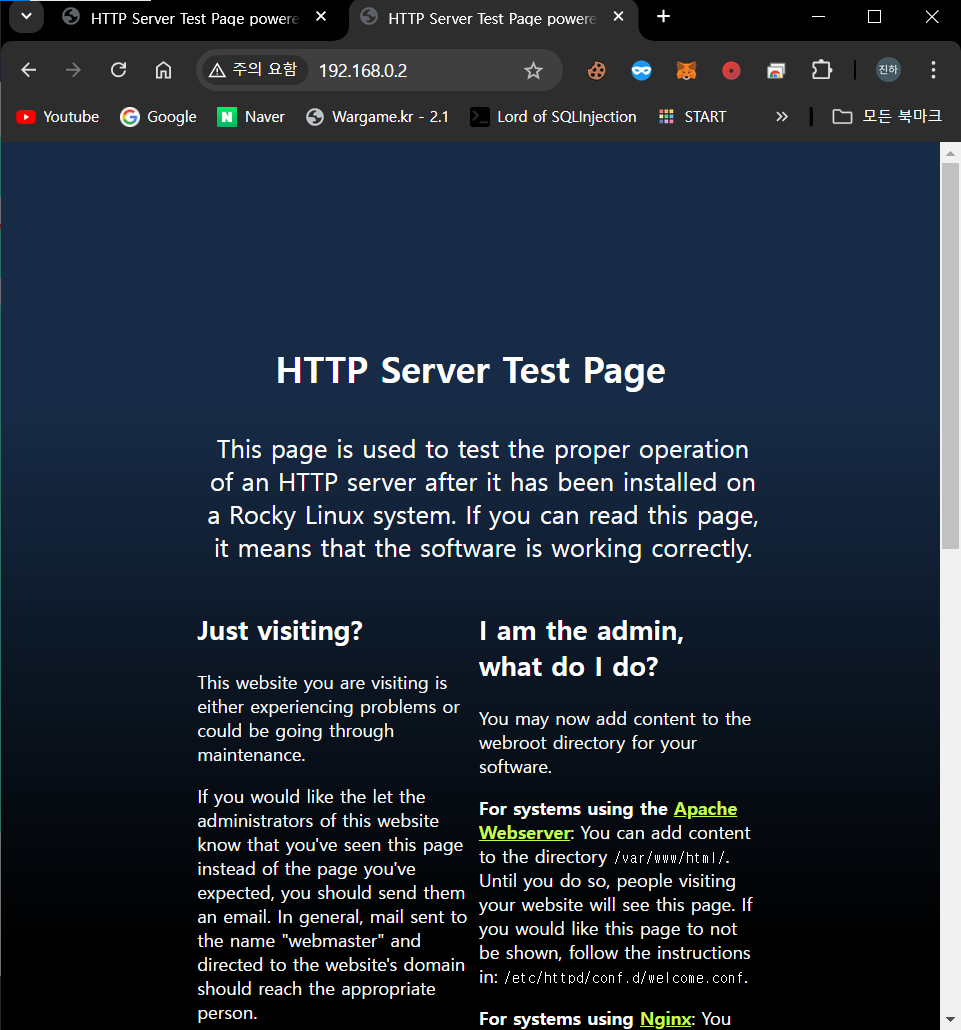This screenshot has width=961, height=1030.
Task: Click the scrollbar up arrow
Action: pyautogui.click(x=950, y=152)
